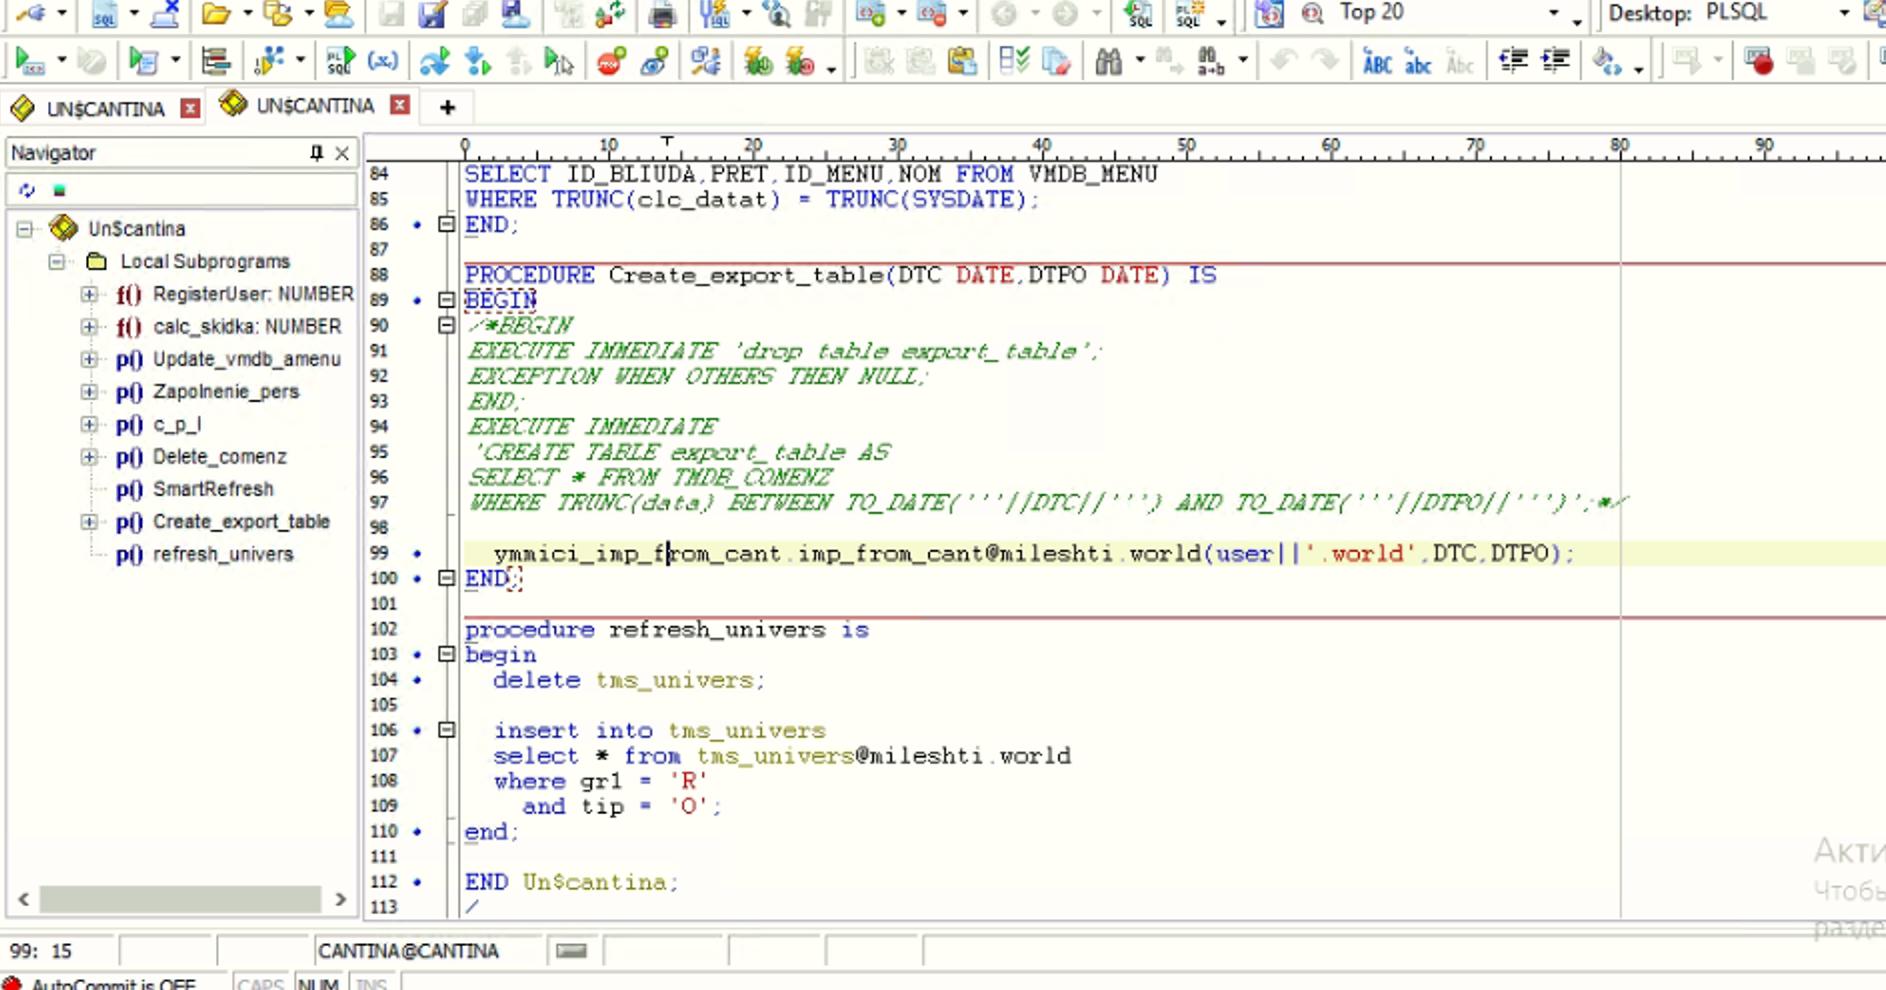Click the printer icon
This screenshot has height=990, width=1886.
[x=662, y=14]
